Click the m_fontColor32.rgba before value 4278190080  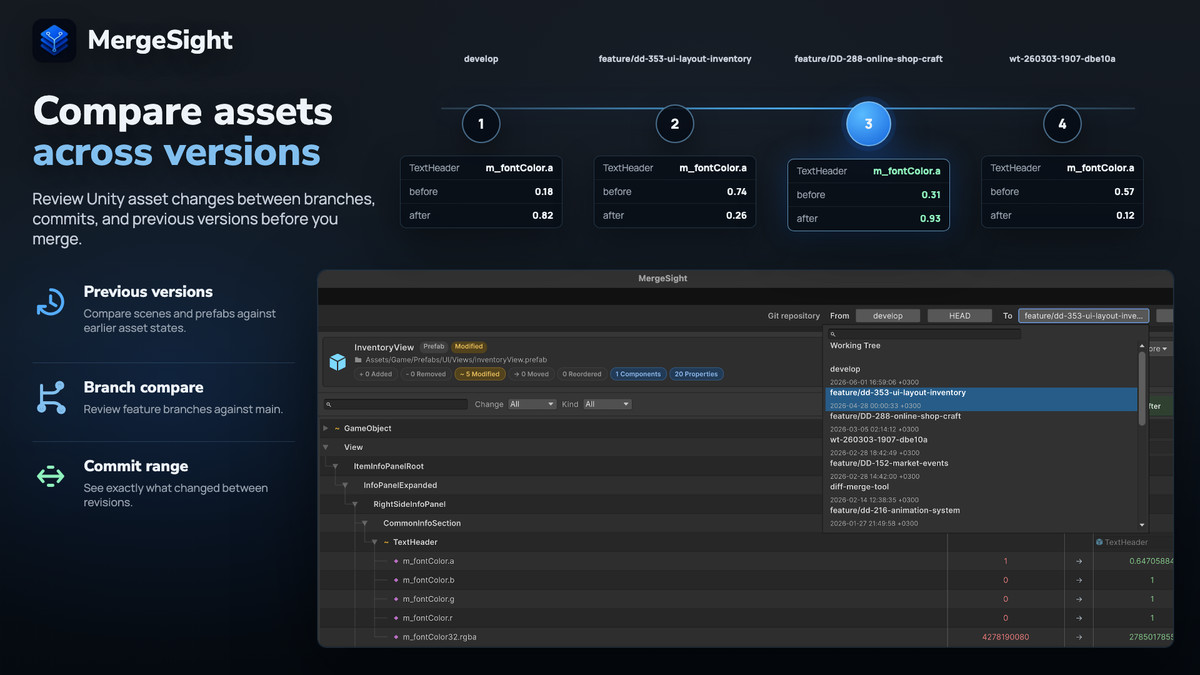1005,637
